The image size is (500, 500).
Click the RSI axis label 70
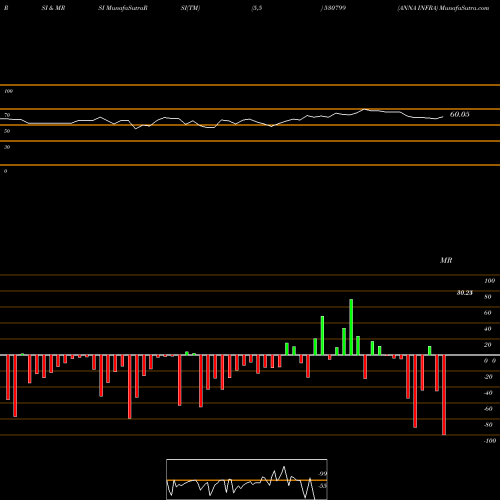[x=7, y=115]
